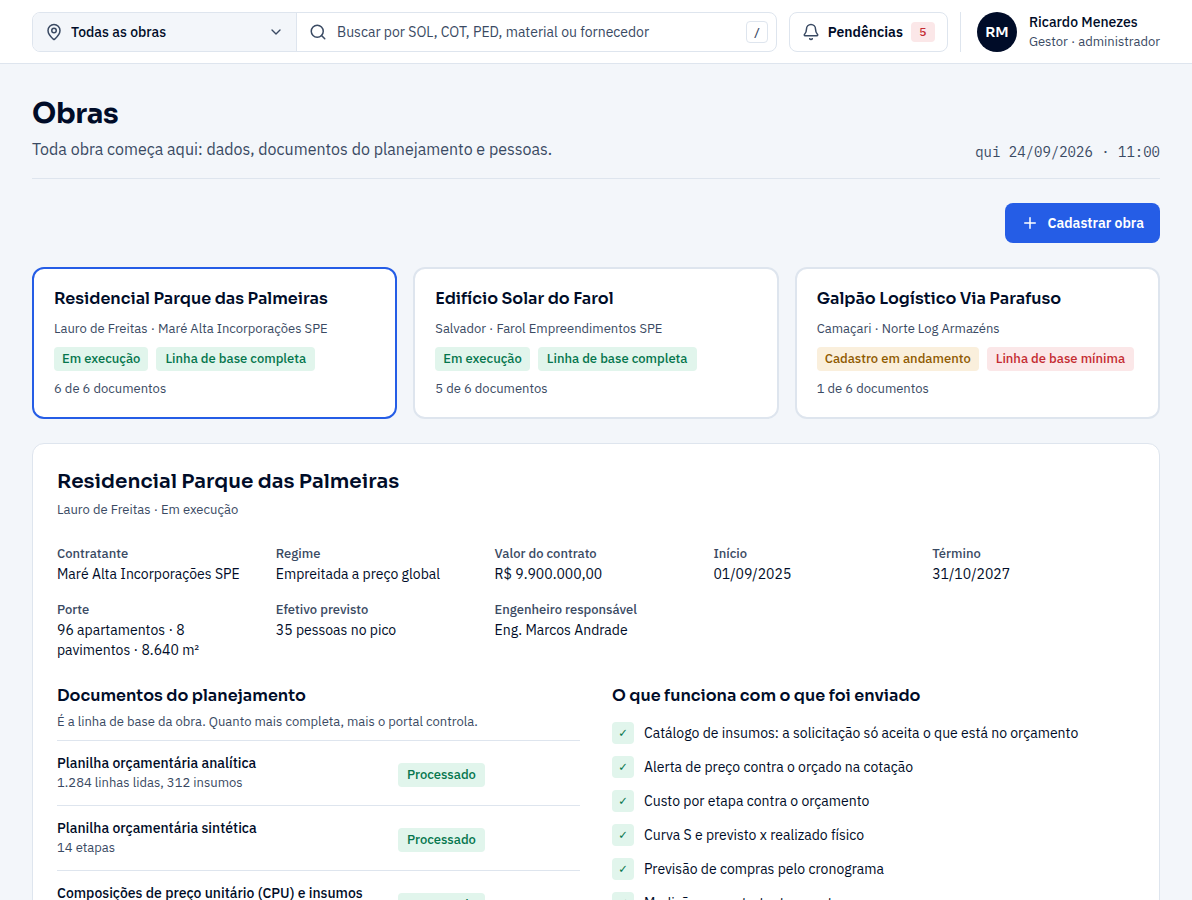Click the Cadastrar obra button
The height and width of the screenshot is (900, 1192).
click(x=1082, y=223)
